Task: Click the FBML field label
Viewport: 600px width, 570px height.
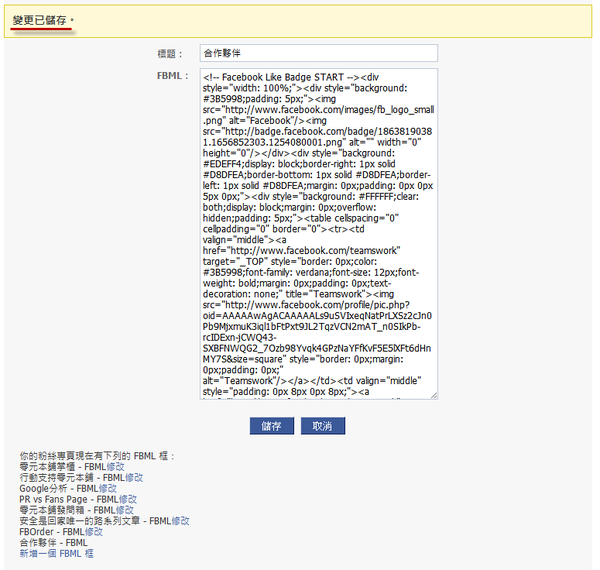Action: (x=173, y=76)
